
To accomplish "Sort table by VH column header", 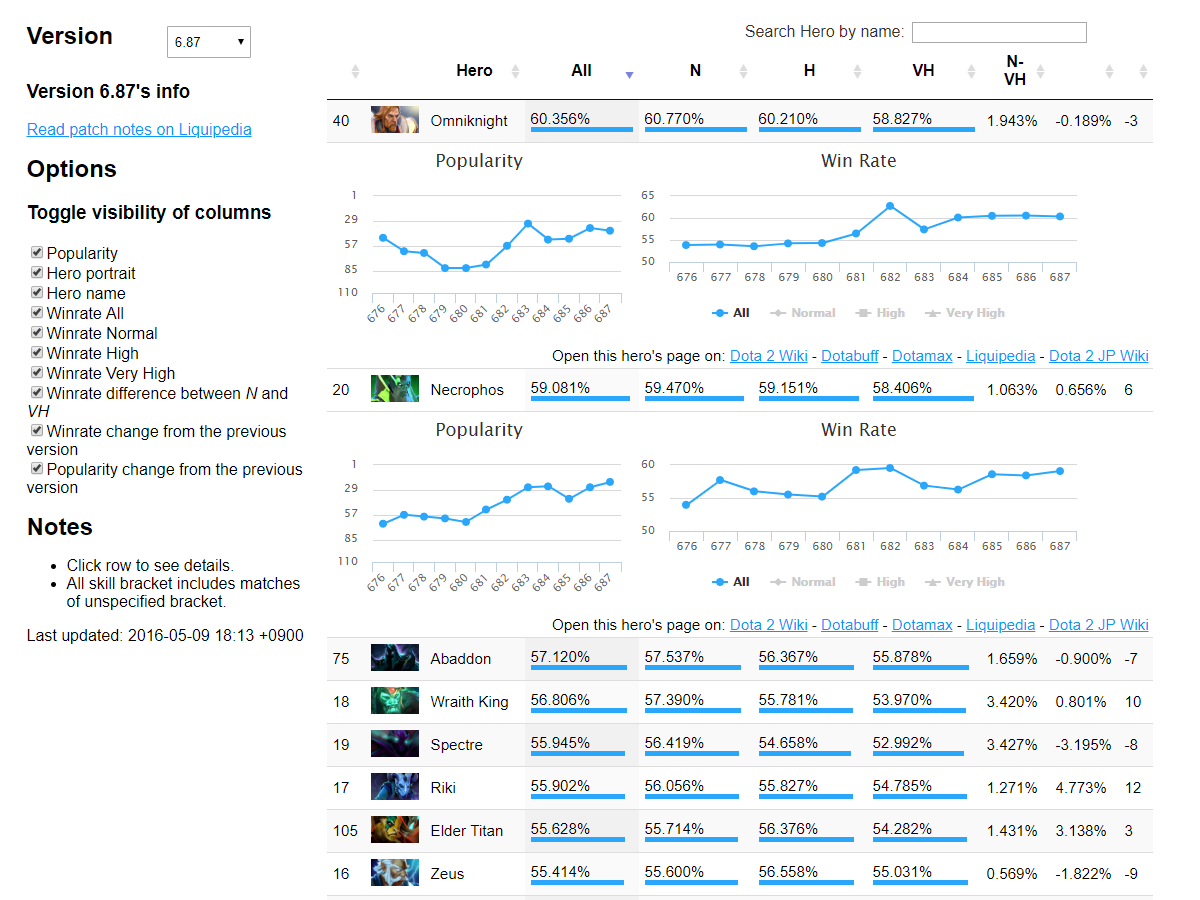I will click(x=923, y=71).
